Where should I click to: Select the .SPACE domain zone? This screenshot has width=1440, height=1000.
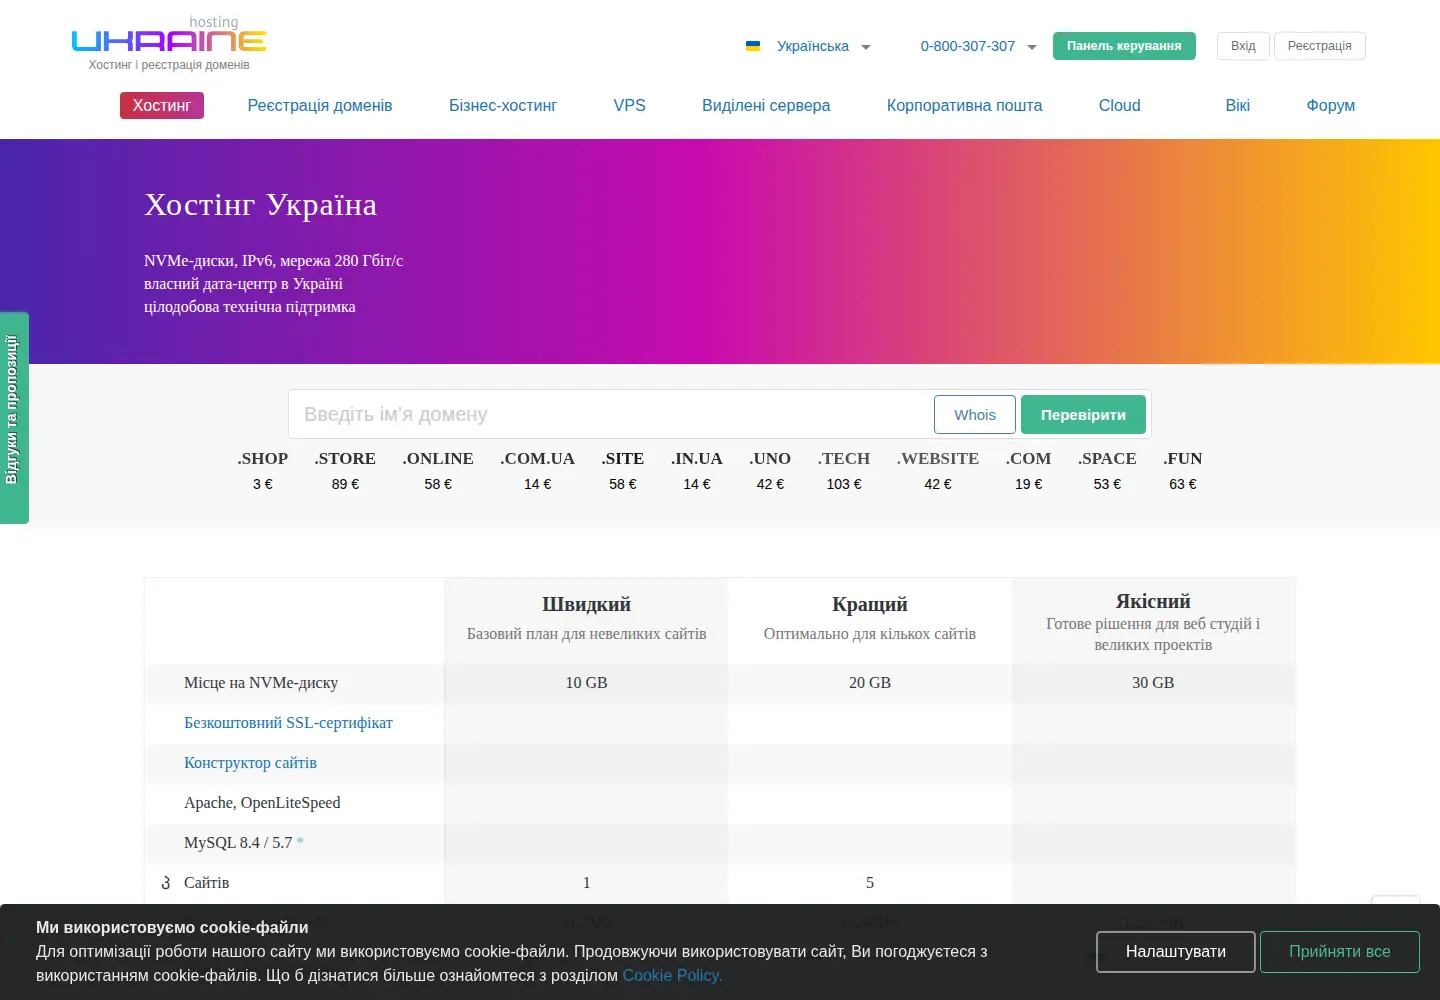pyautogui.click(x=1107, y=458)
